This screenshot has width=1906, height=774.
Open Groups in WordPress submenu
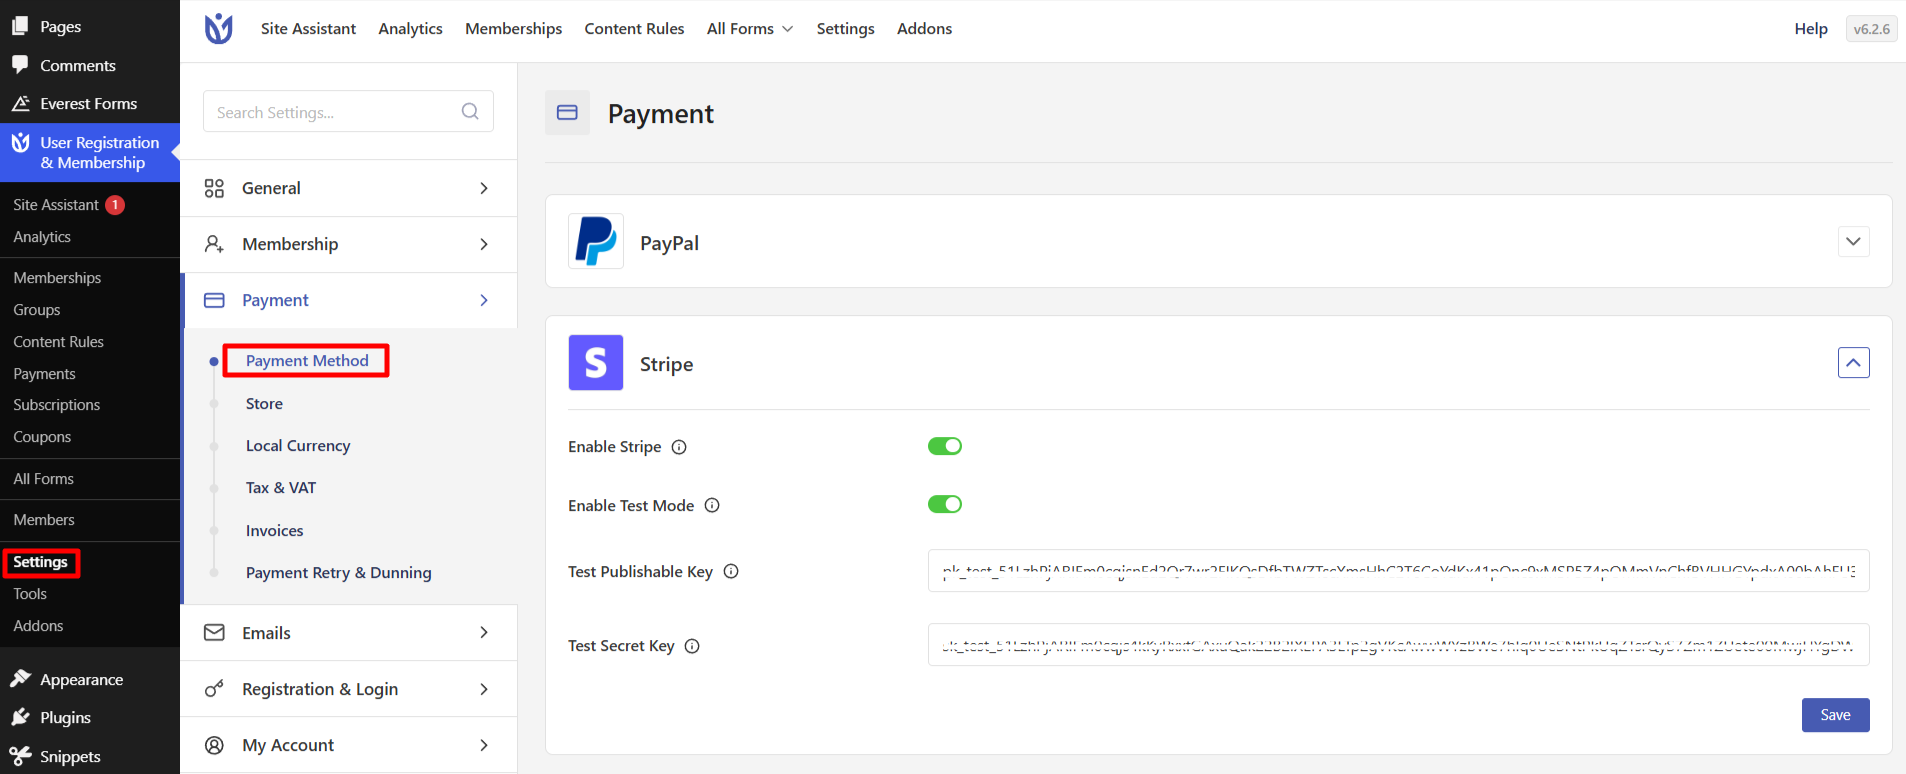[x=37, y=310]
